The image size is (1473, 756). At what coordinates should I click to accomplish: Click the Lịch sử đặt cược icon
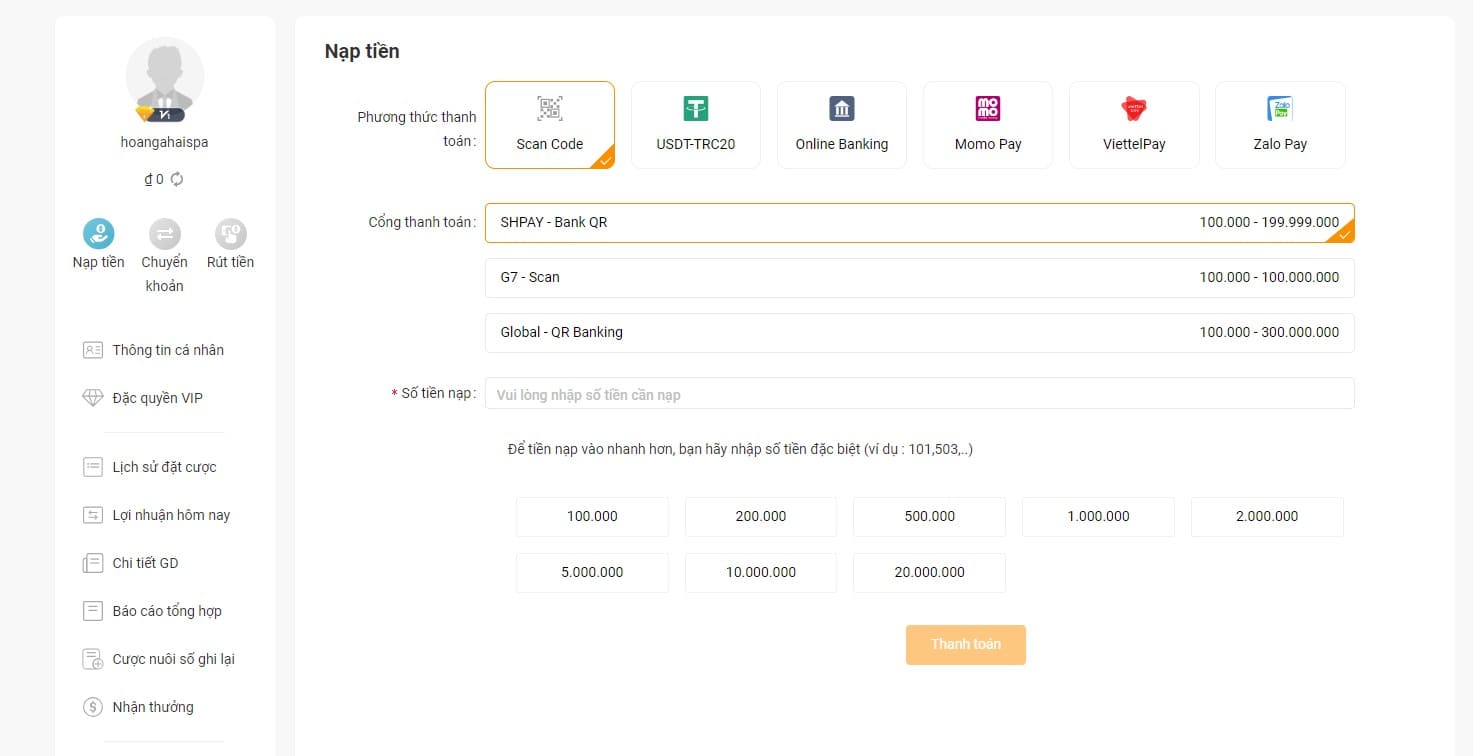[93, 467]
